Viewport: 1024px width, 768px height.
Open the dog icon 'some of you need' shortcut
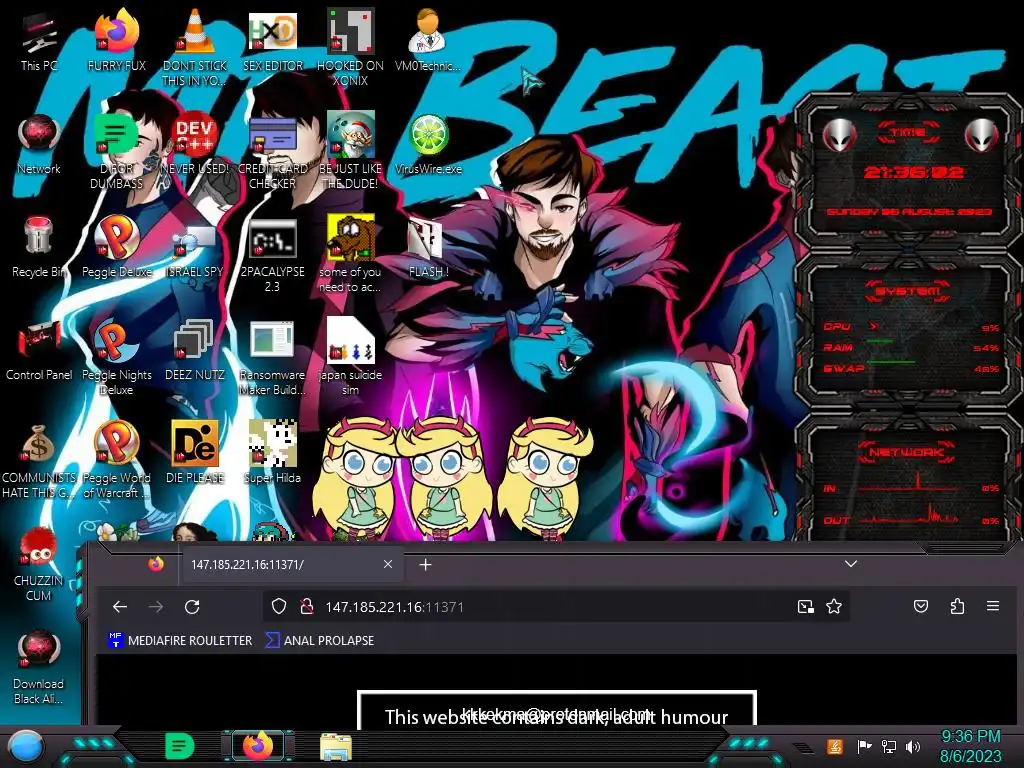click(350, 253)
